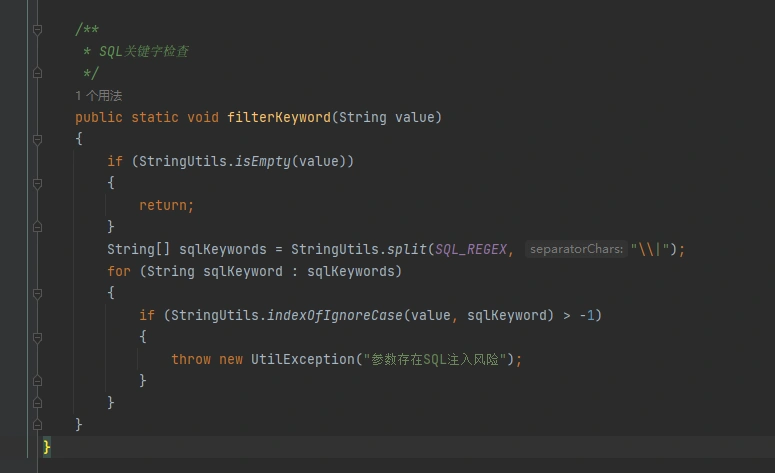Click the separatorChars parameter inlay hint

575,249
